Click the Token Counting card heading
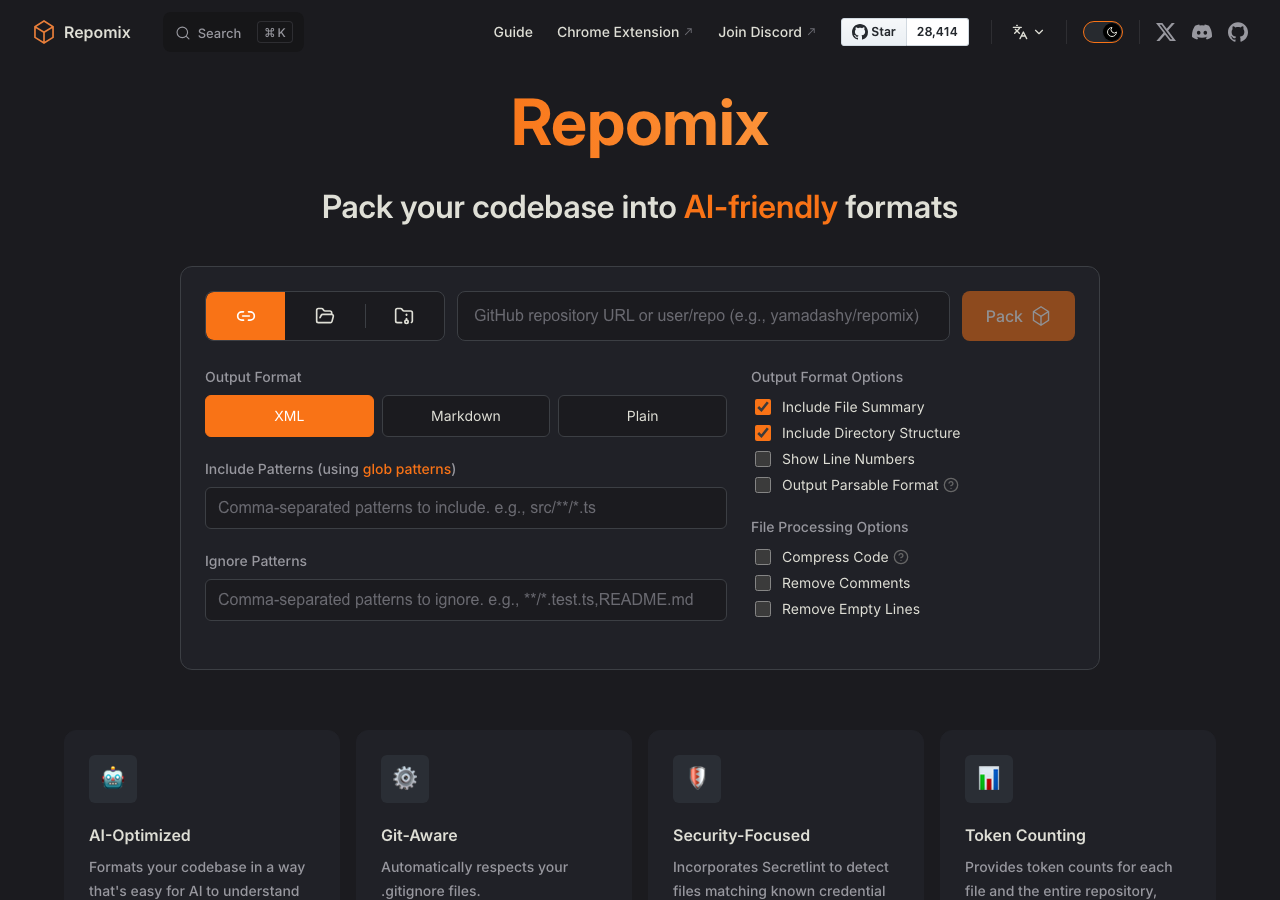1280x900 pixels. pyautogui.click(x=1025, y=835)
